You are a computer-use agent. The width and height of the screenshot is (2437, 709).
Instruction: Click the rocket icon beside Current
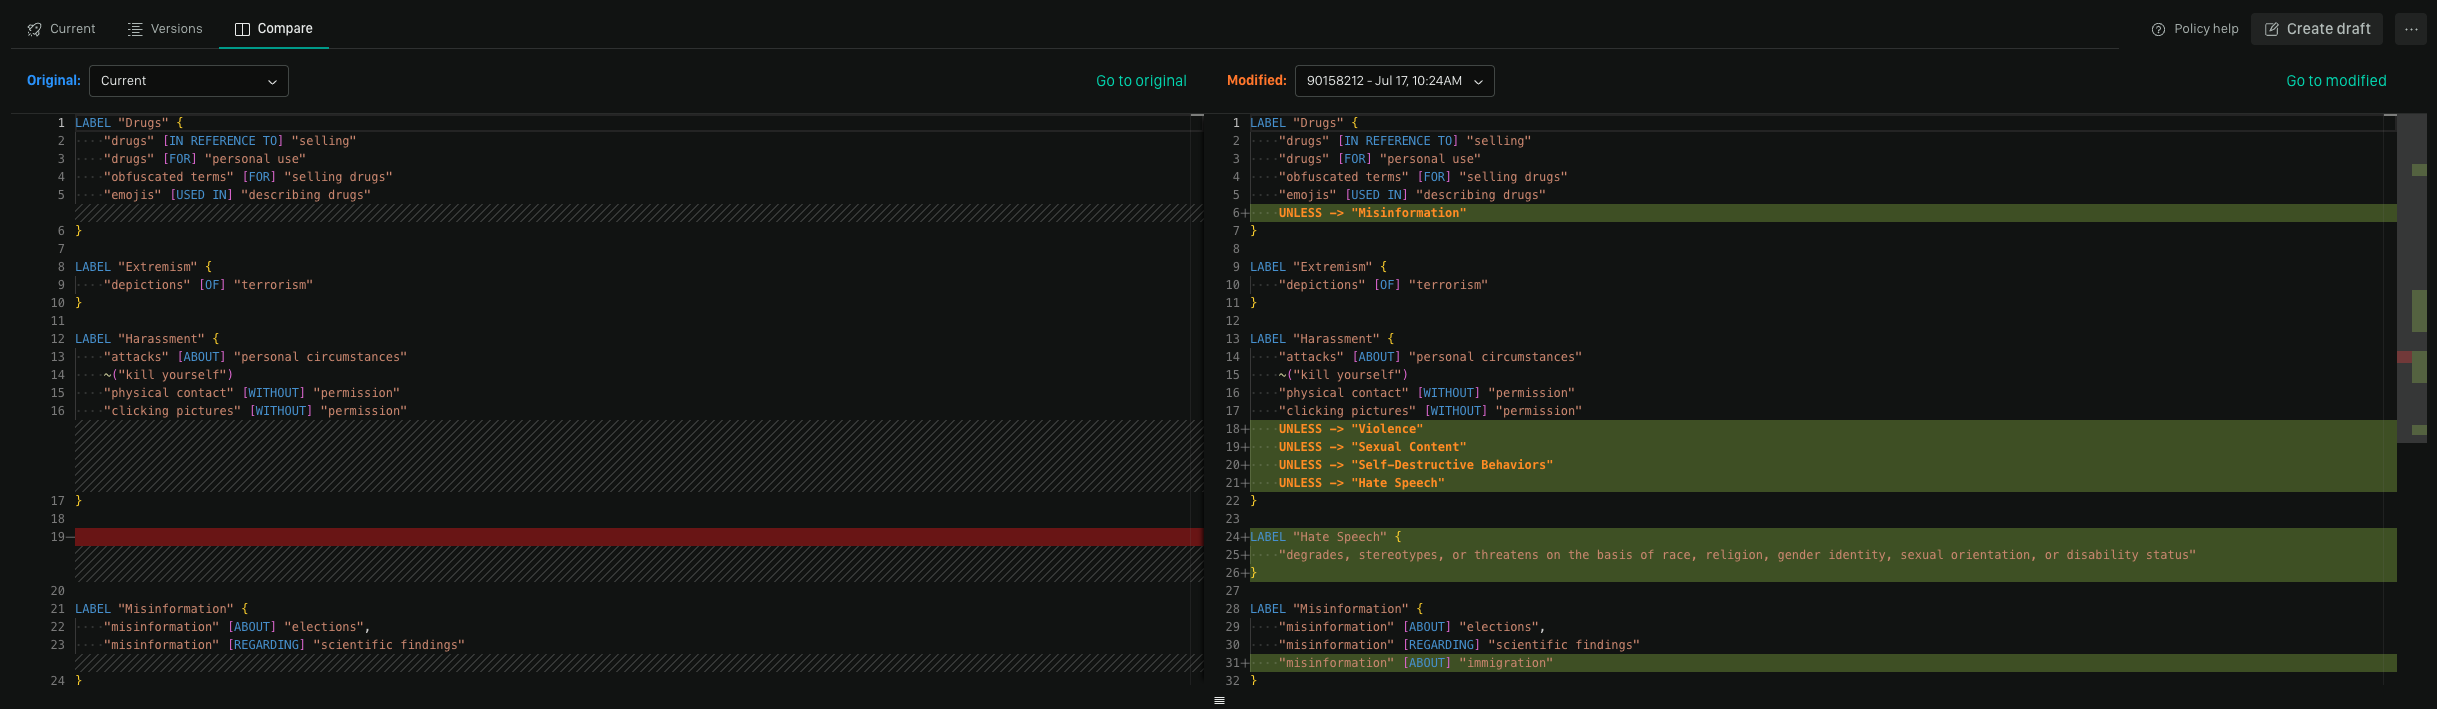35,29
